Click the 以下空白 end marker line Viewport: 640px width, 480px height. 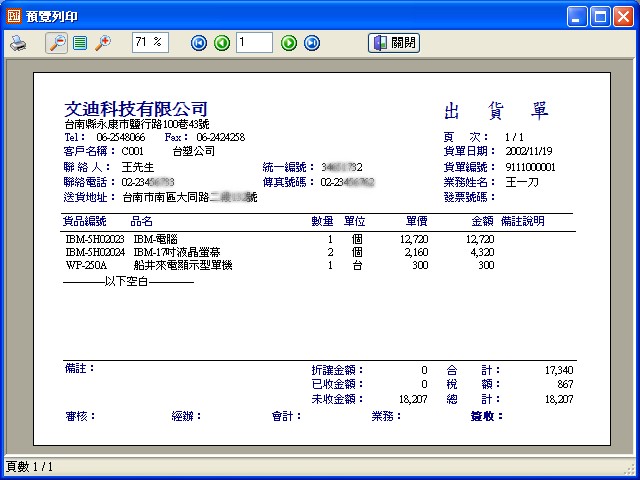click(129, 282)
